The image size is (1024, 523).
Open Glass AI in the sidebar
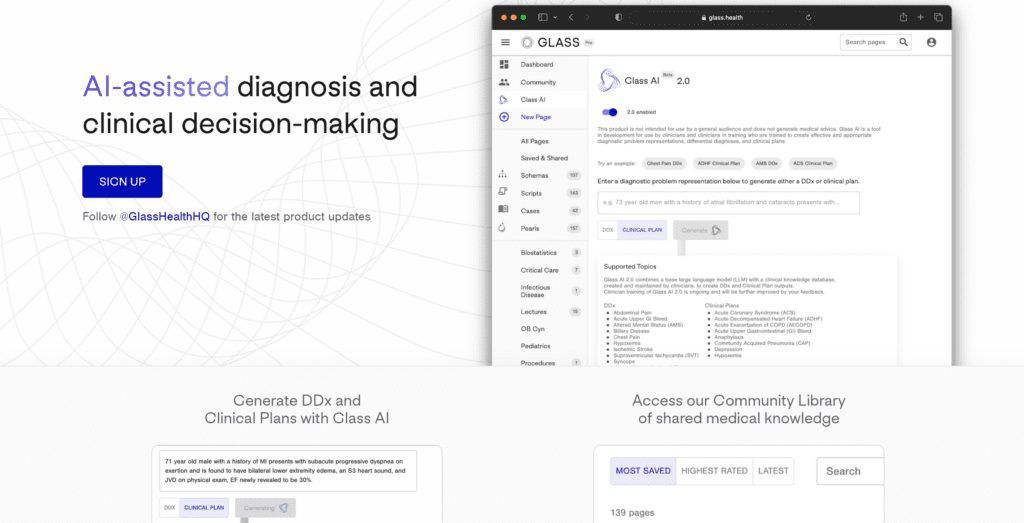(x=533, y=100)
